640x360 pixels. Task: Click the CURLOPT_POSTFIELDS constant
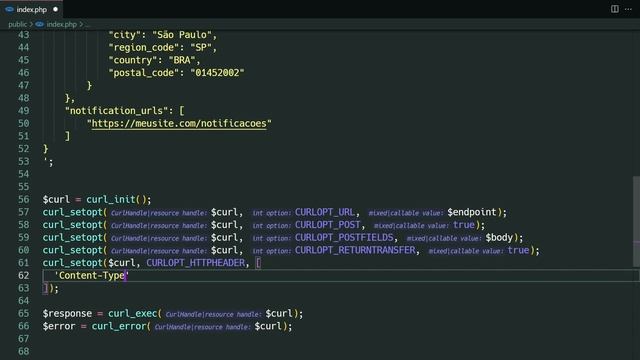coord(344,238)
